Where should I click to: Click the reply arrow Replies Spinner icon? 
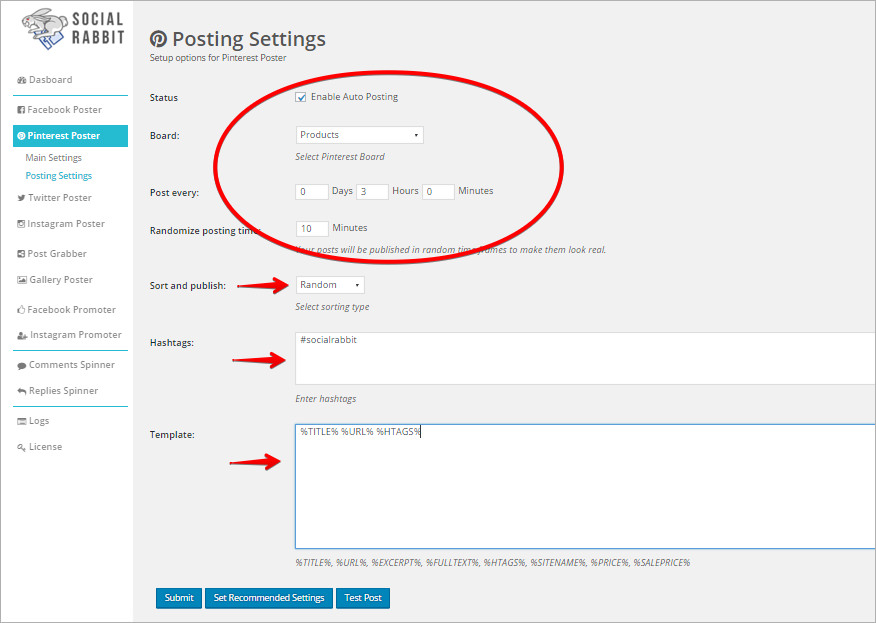[22, 391]
